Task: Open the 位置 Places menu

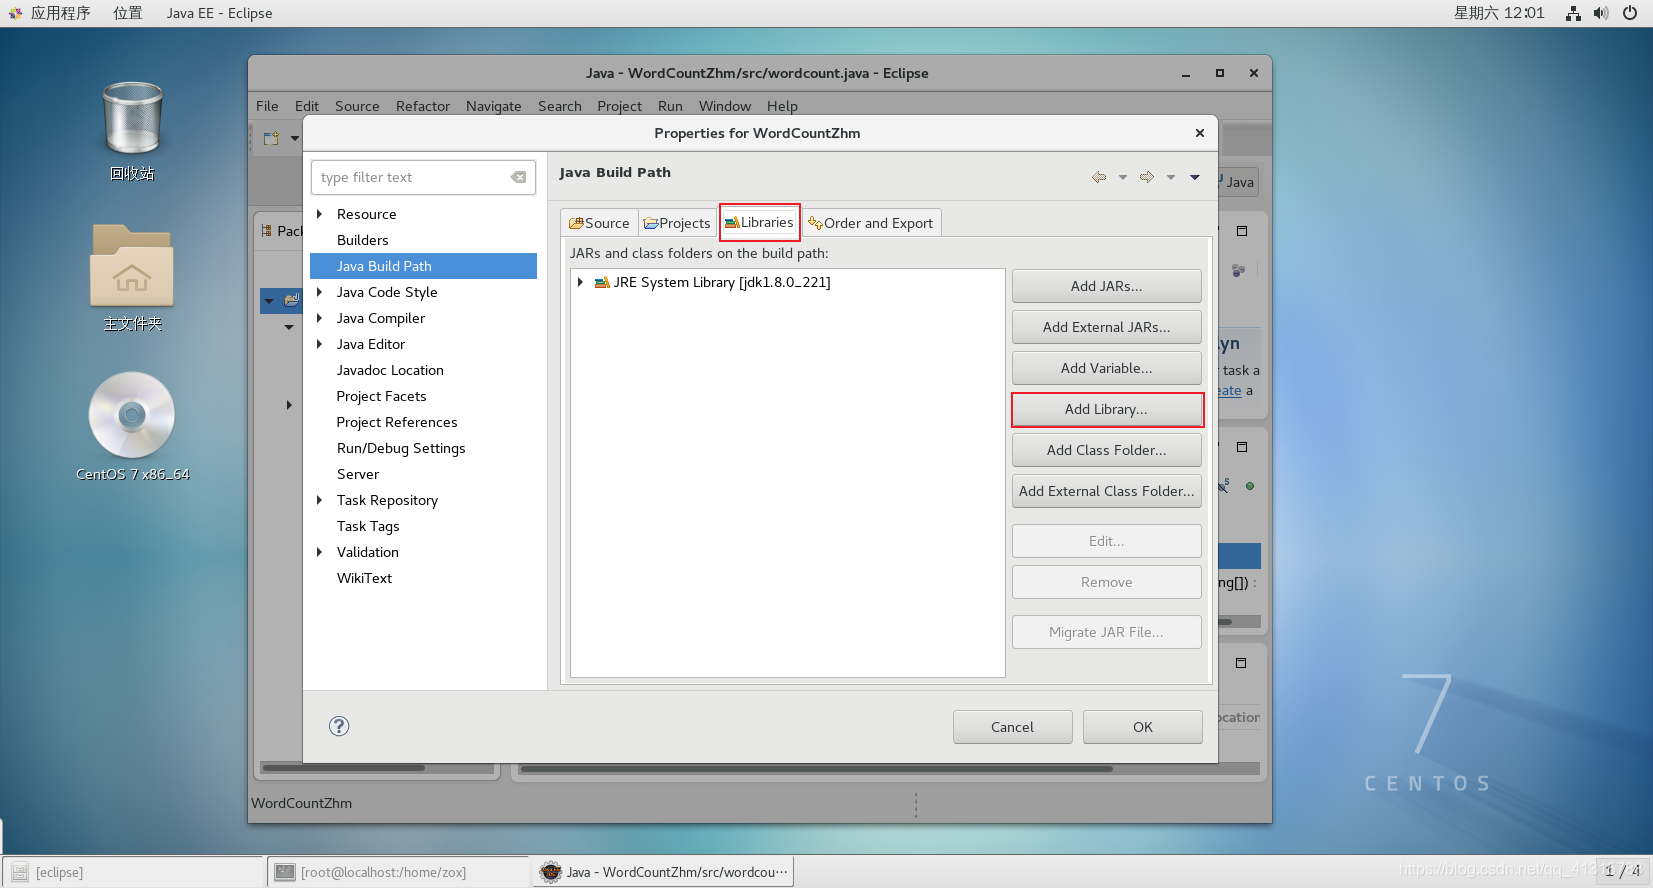Action: coord(127,13)
